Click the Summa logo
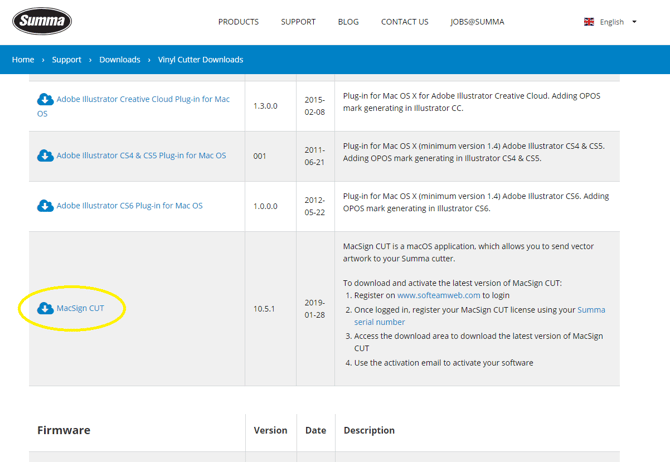The image size is (670, 462). (42, 21)
